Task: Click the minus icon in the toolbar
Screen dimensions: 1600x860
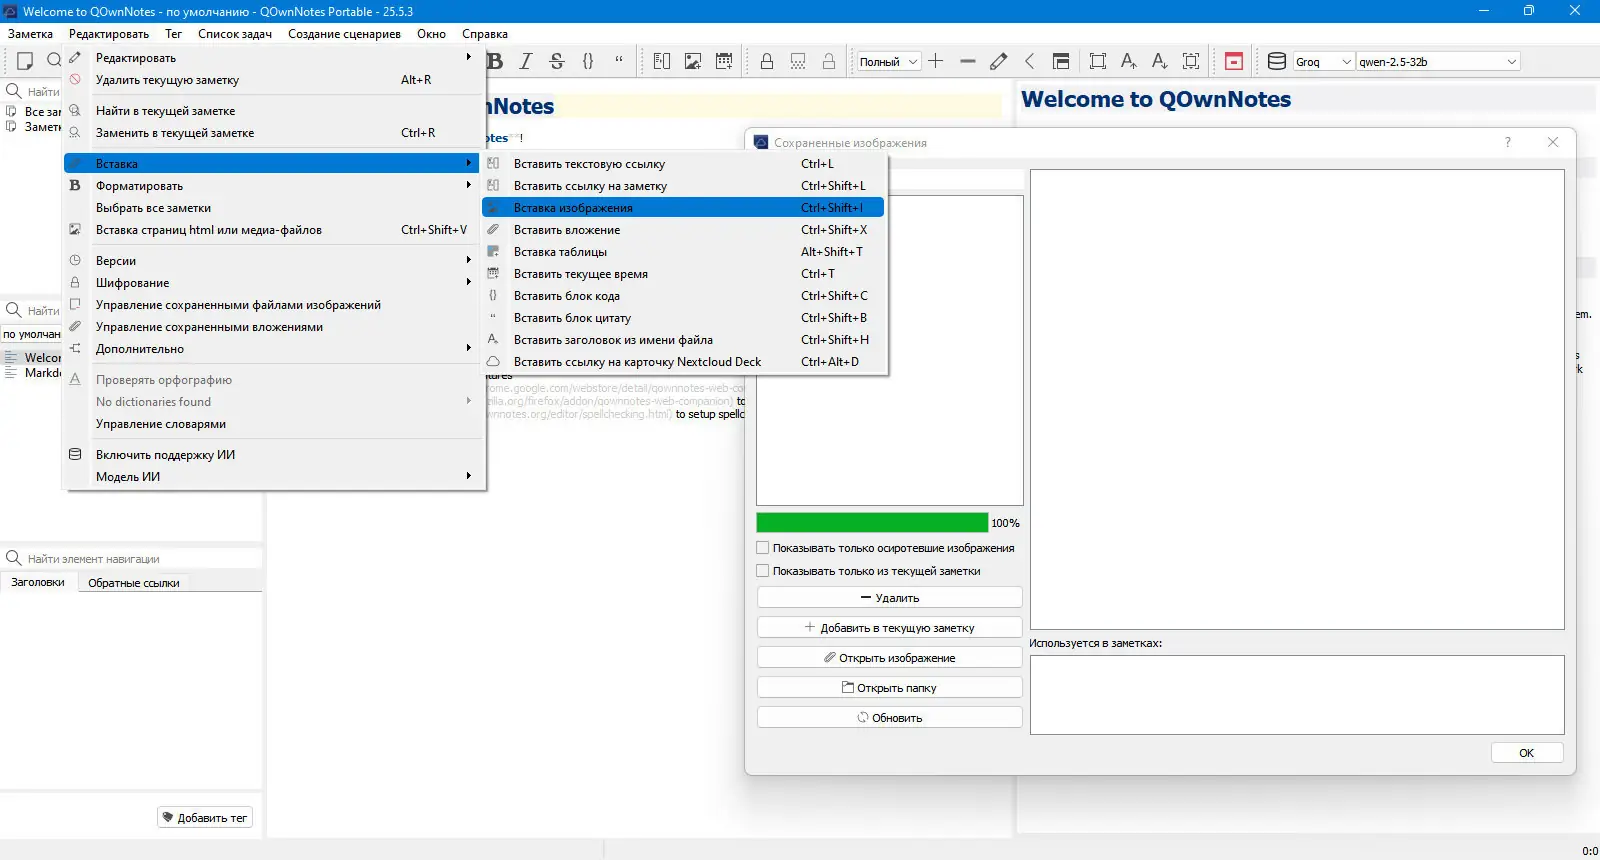Action: (x=967, y=61)
